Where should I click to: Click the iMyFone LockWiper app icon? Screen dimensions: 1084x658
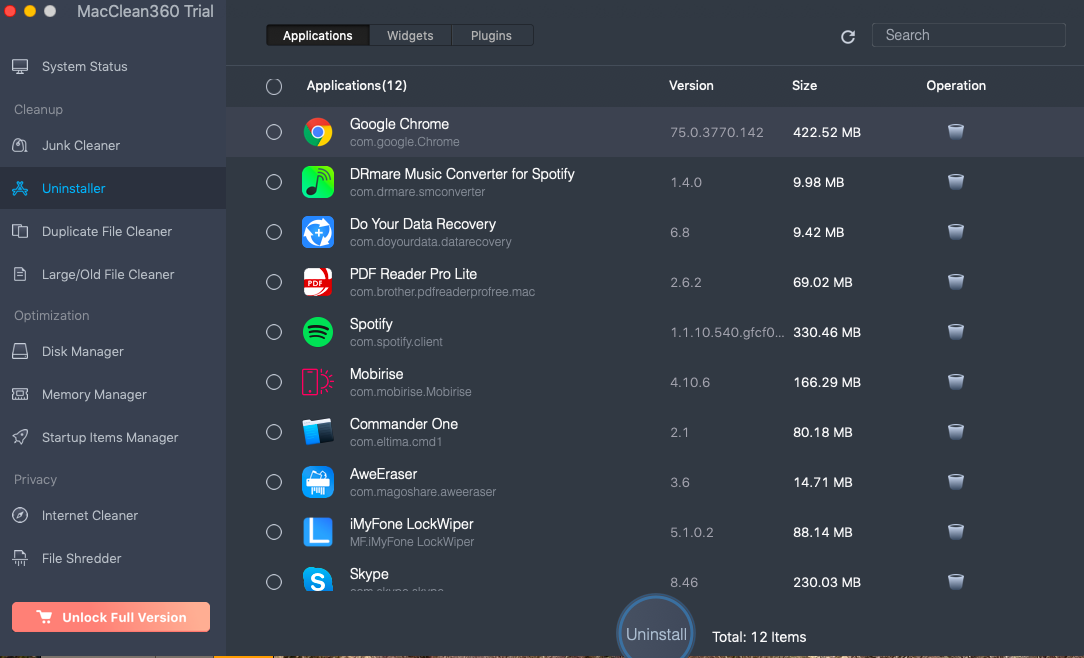318,532
